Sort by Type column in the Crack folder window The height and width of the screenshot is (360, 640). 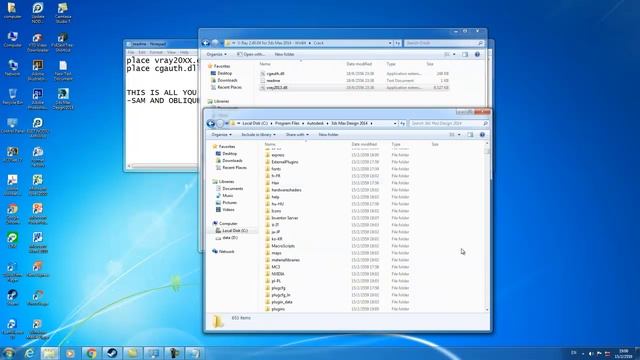click(x=391, y=64)
